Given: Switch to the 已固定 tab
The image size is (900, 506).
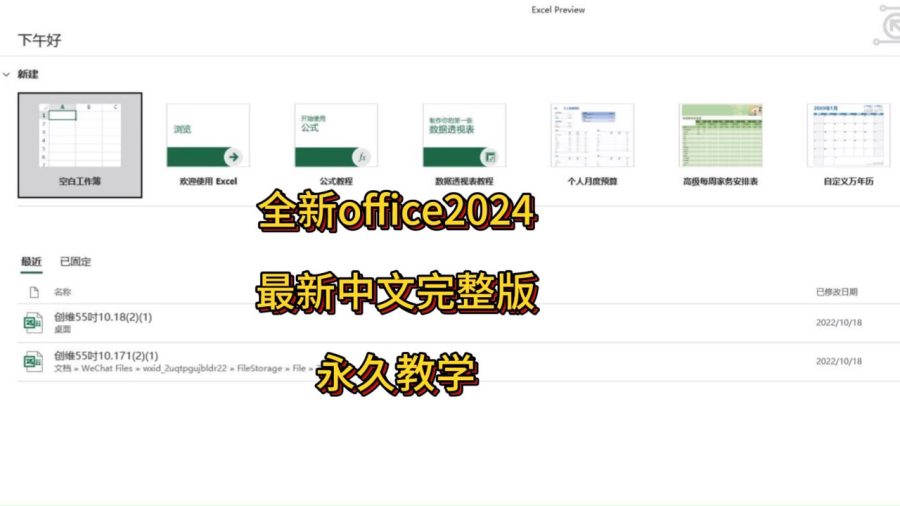Looking at the screenshot, I should pos(75,262).
